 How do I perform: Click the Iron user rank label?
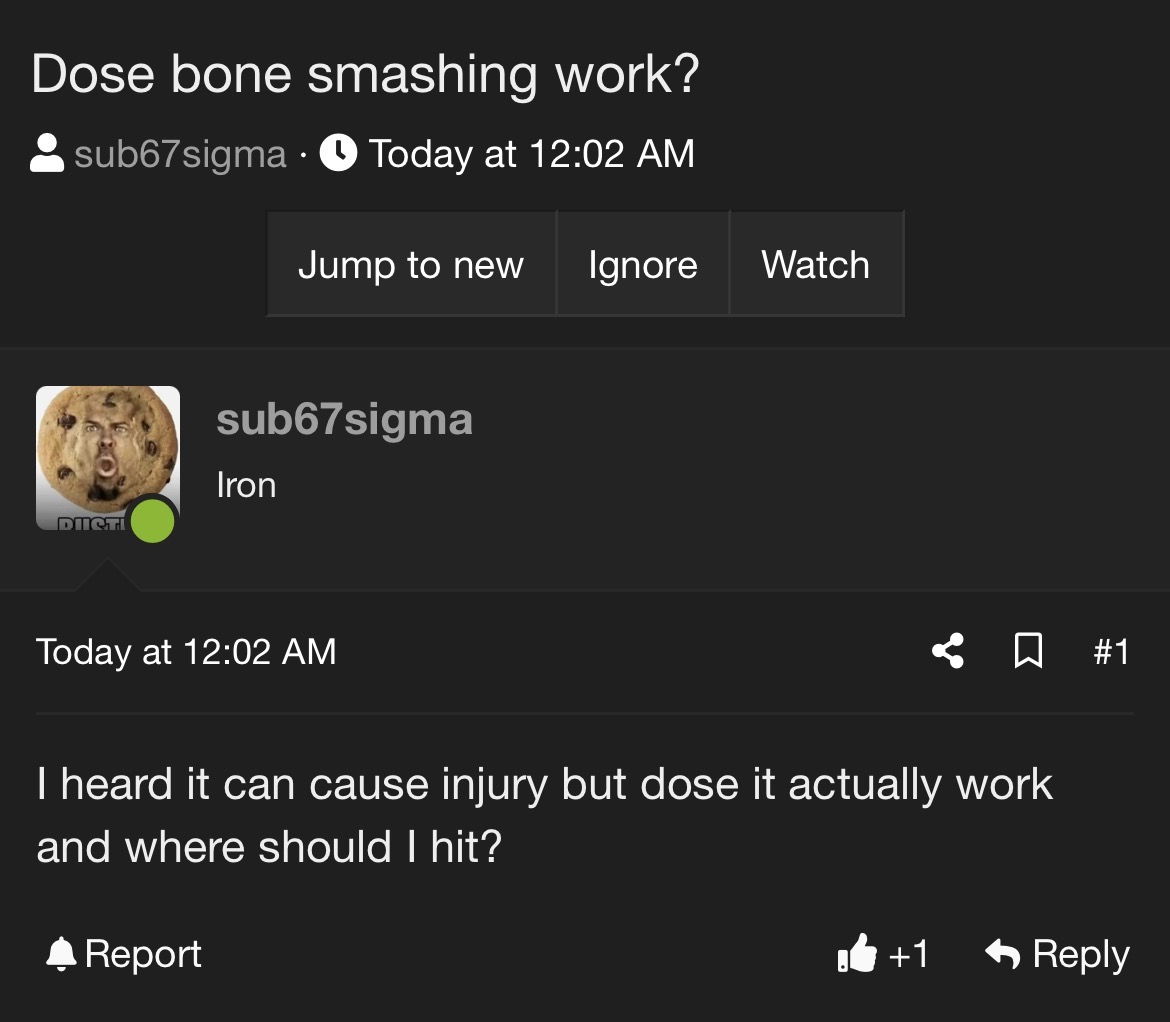click(x=246, y=485)
